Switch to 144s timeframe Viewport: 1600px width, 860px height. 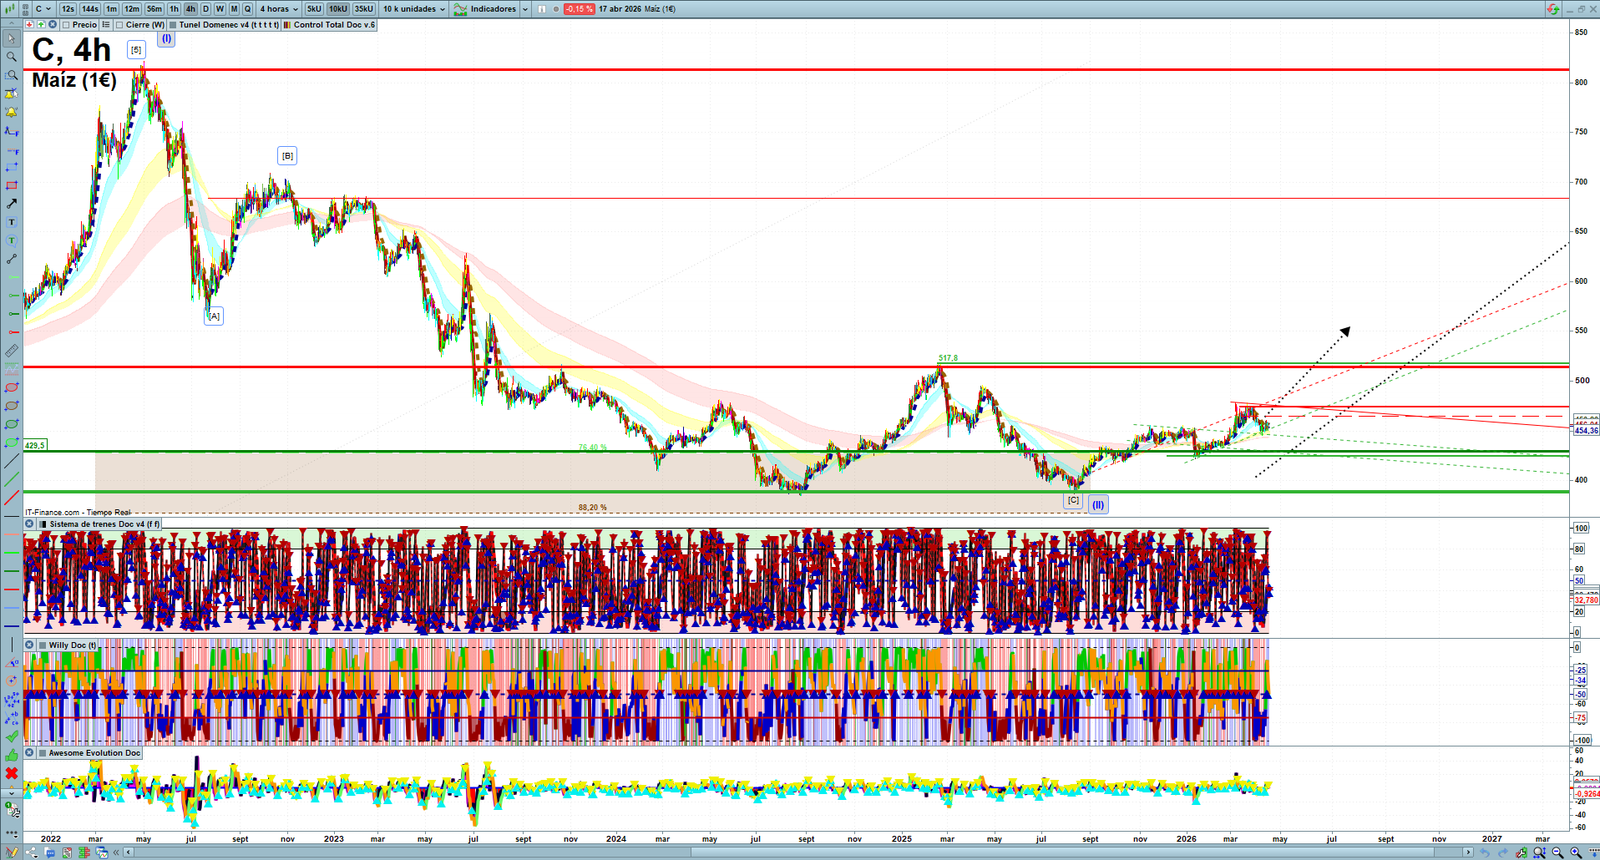click(90, 9)
